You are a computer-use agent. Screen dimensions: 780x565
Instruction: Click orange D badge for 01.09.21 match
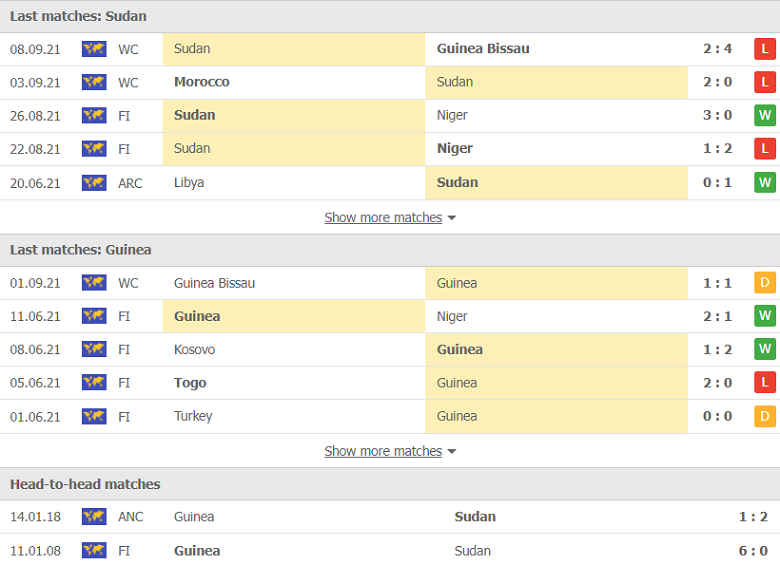764,283
